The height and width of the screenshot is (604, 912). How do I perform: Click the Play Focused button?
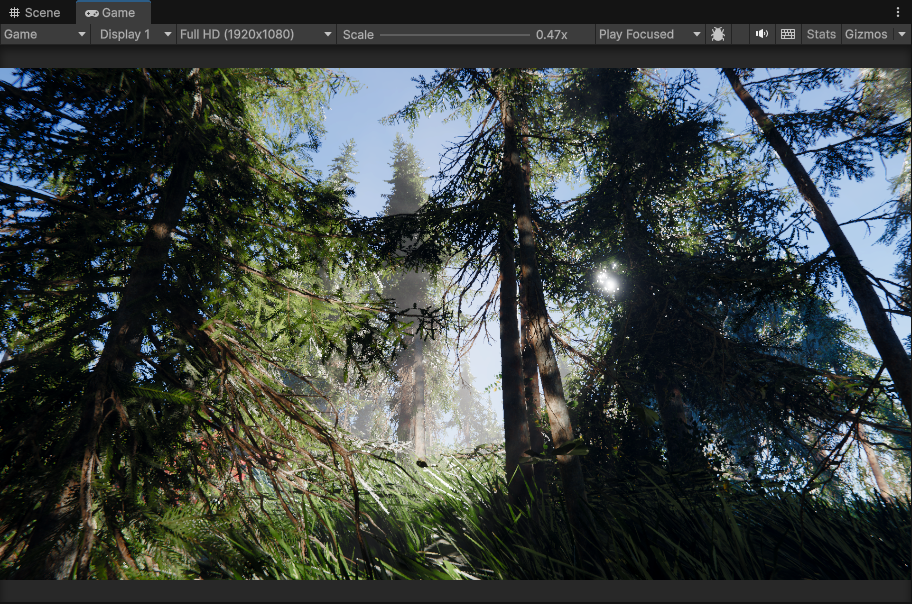pos(637,34)
